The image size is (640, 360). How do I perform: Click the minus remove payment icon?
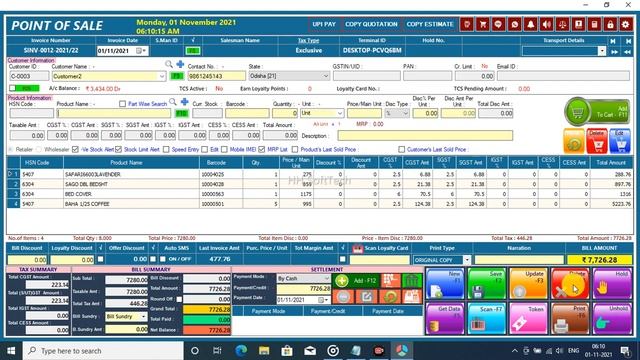tap(343, 297)
